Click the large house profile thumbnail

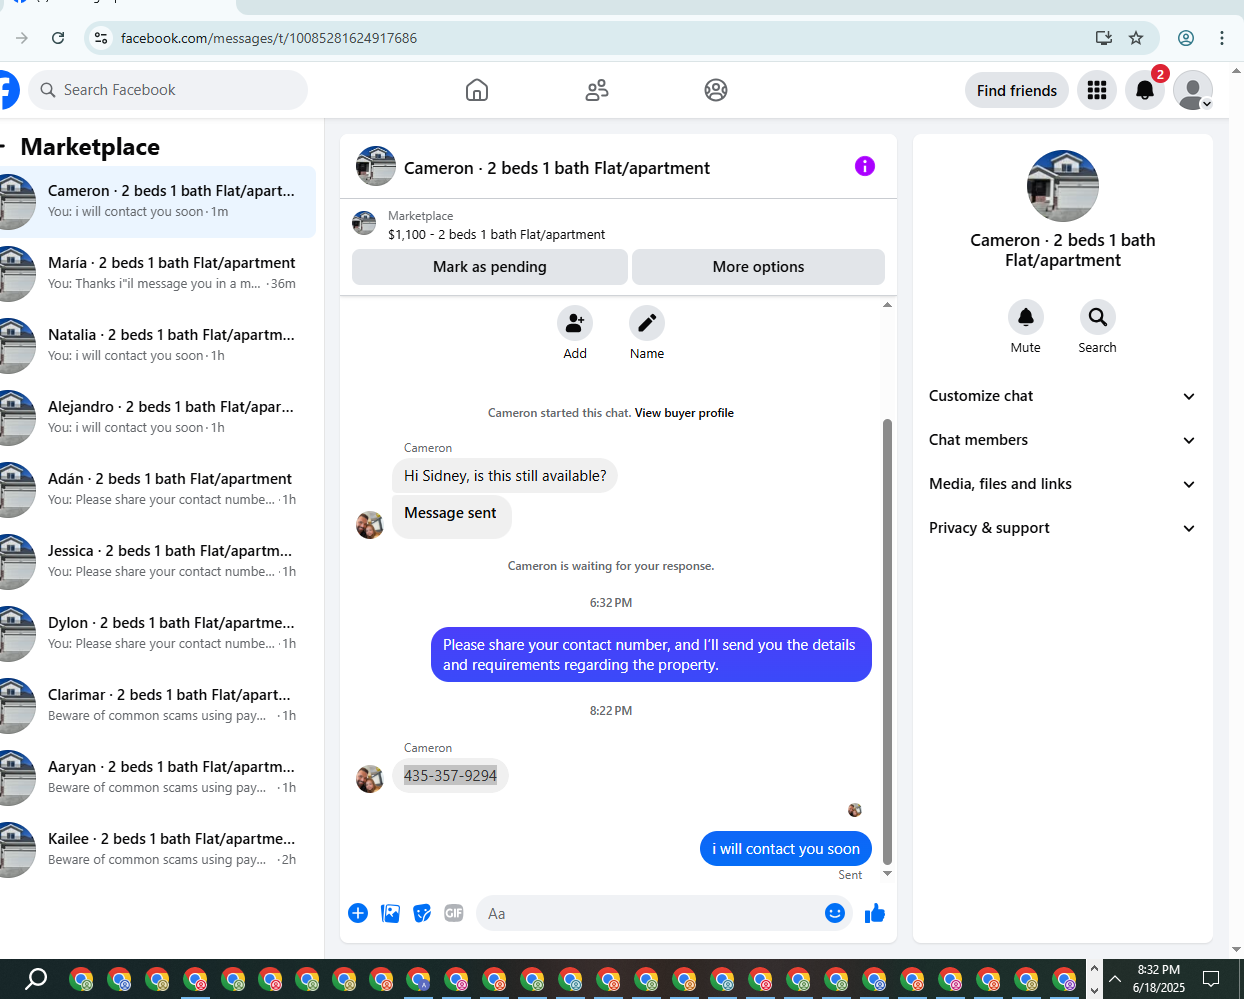(x=1063, y=186)
